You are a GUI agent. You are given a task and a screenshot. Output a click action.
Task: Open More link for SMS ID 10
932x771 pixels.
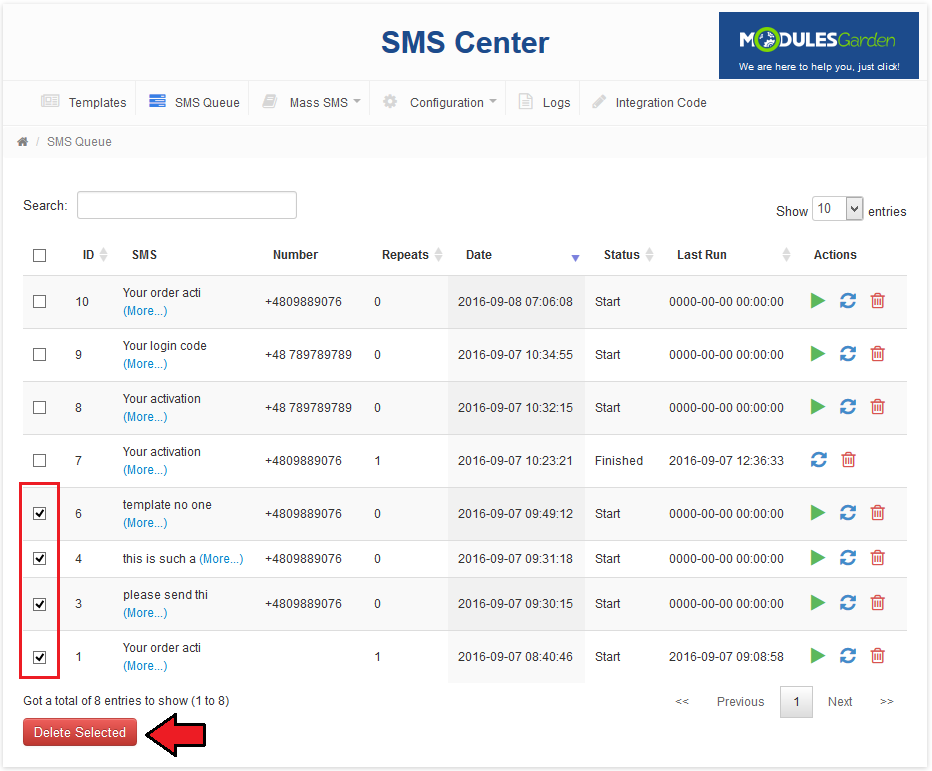(x=145, y=310)
